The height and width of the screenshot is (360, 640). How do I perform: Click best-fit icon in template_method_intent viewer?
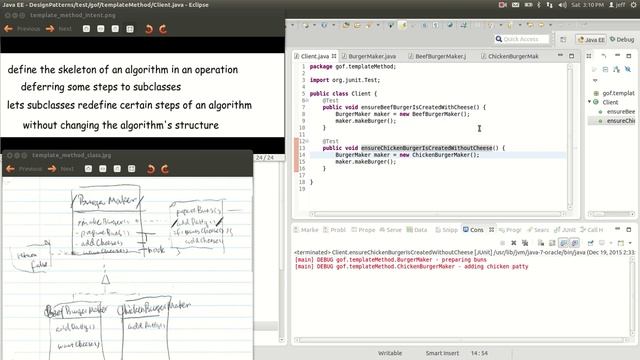click(x=130, y=29)
